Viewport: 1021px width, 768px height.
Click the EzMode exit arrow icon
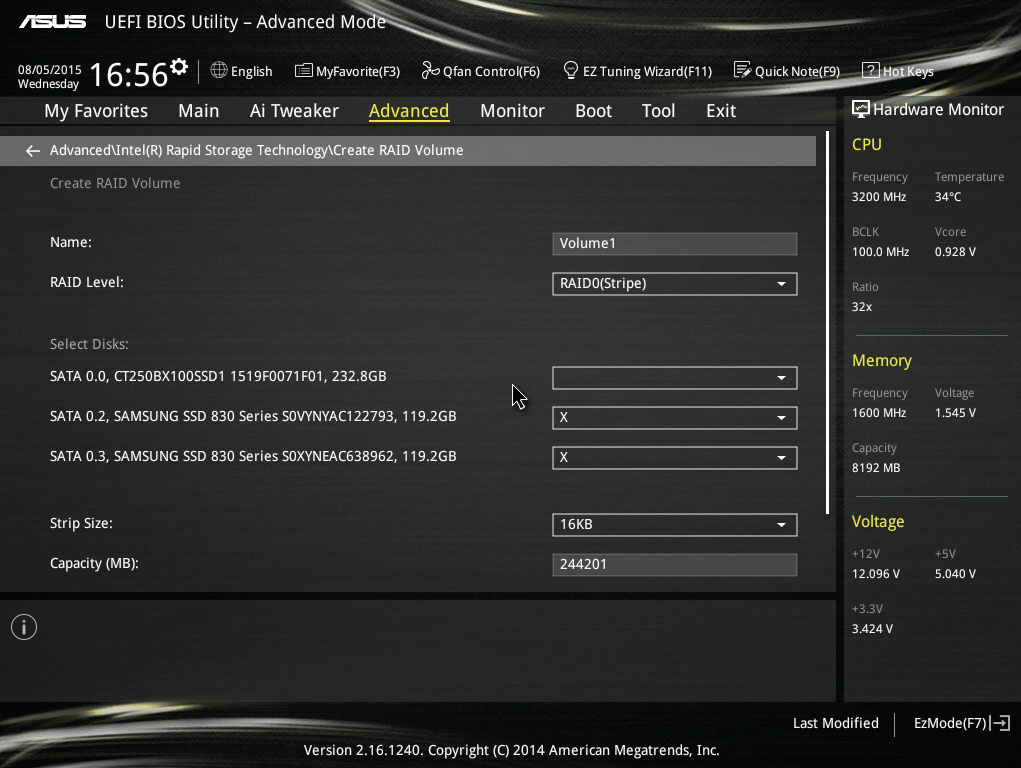(1000, 723)
